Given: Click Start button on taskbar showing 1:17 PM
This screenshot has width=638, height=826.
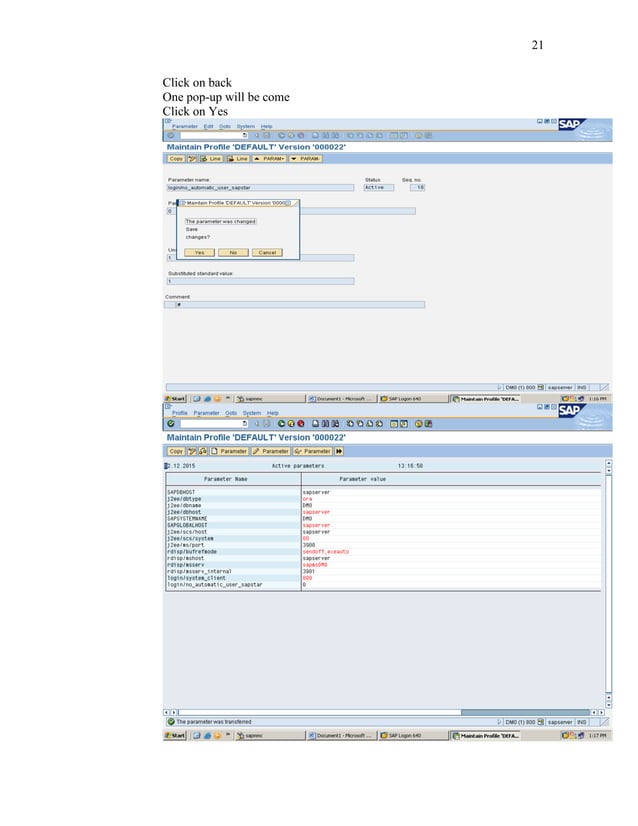Looking at the screenshot, I should point(175,735).
